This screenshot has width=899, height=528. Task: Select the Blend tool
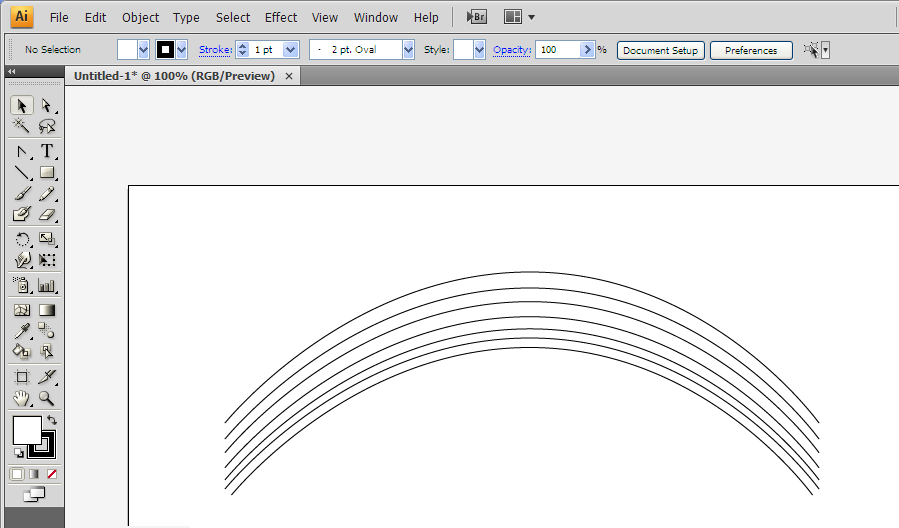(x=46, y=331)
